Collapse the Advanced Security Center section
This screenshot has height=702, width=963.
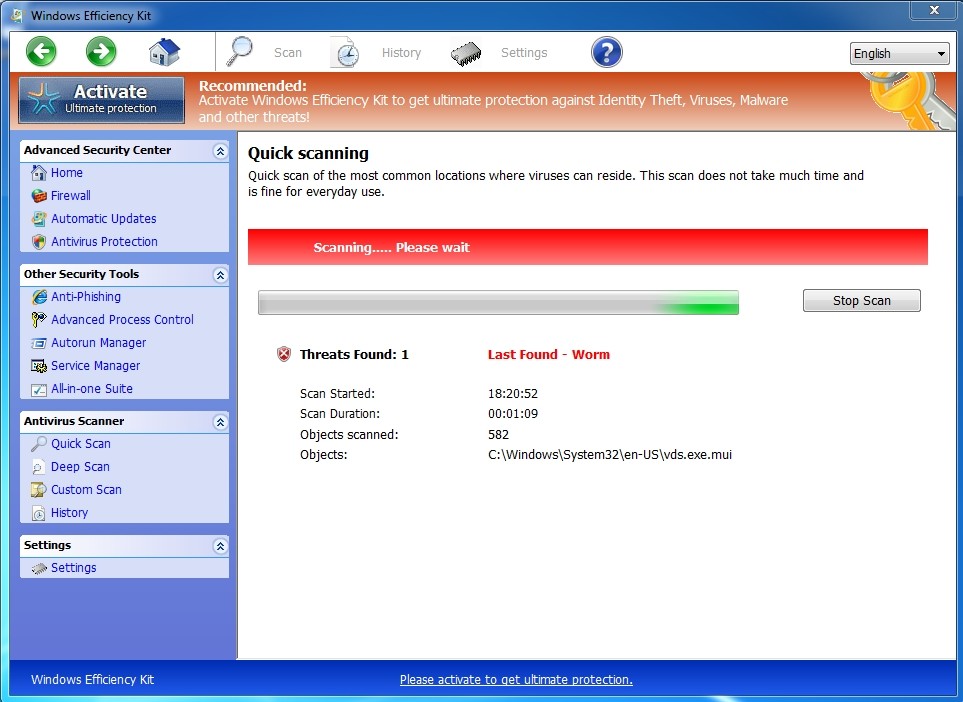220,151
